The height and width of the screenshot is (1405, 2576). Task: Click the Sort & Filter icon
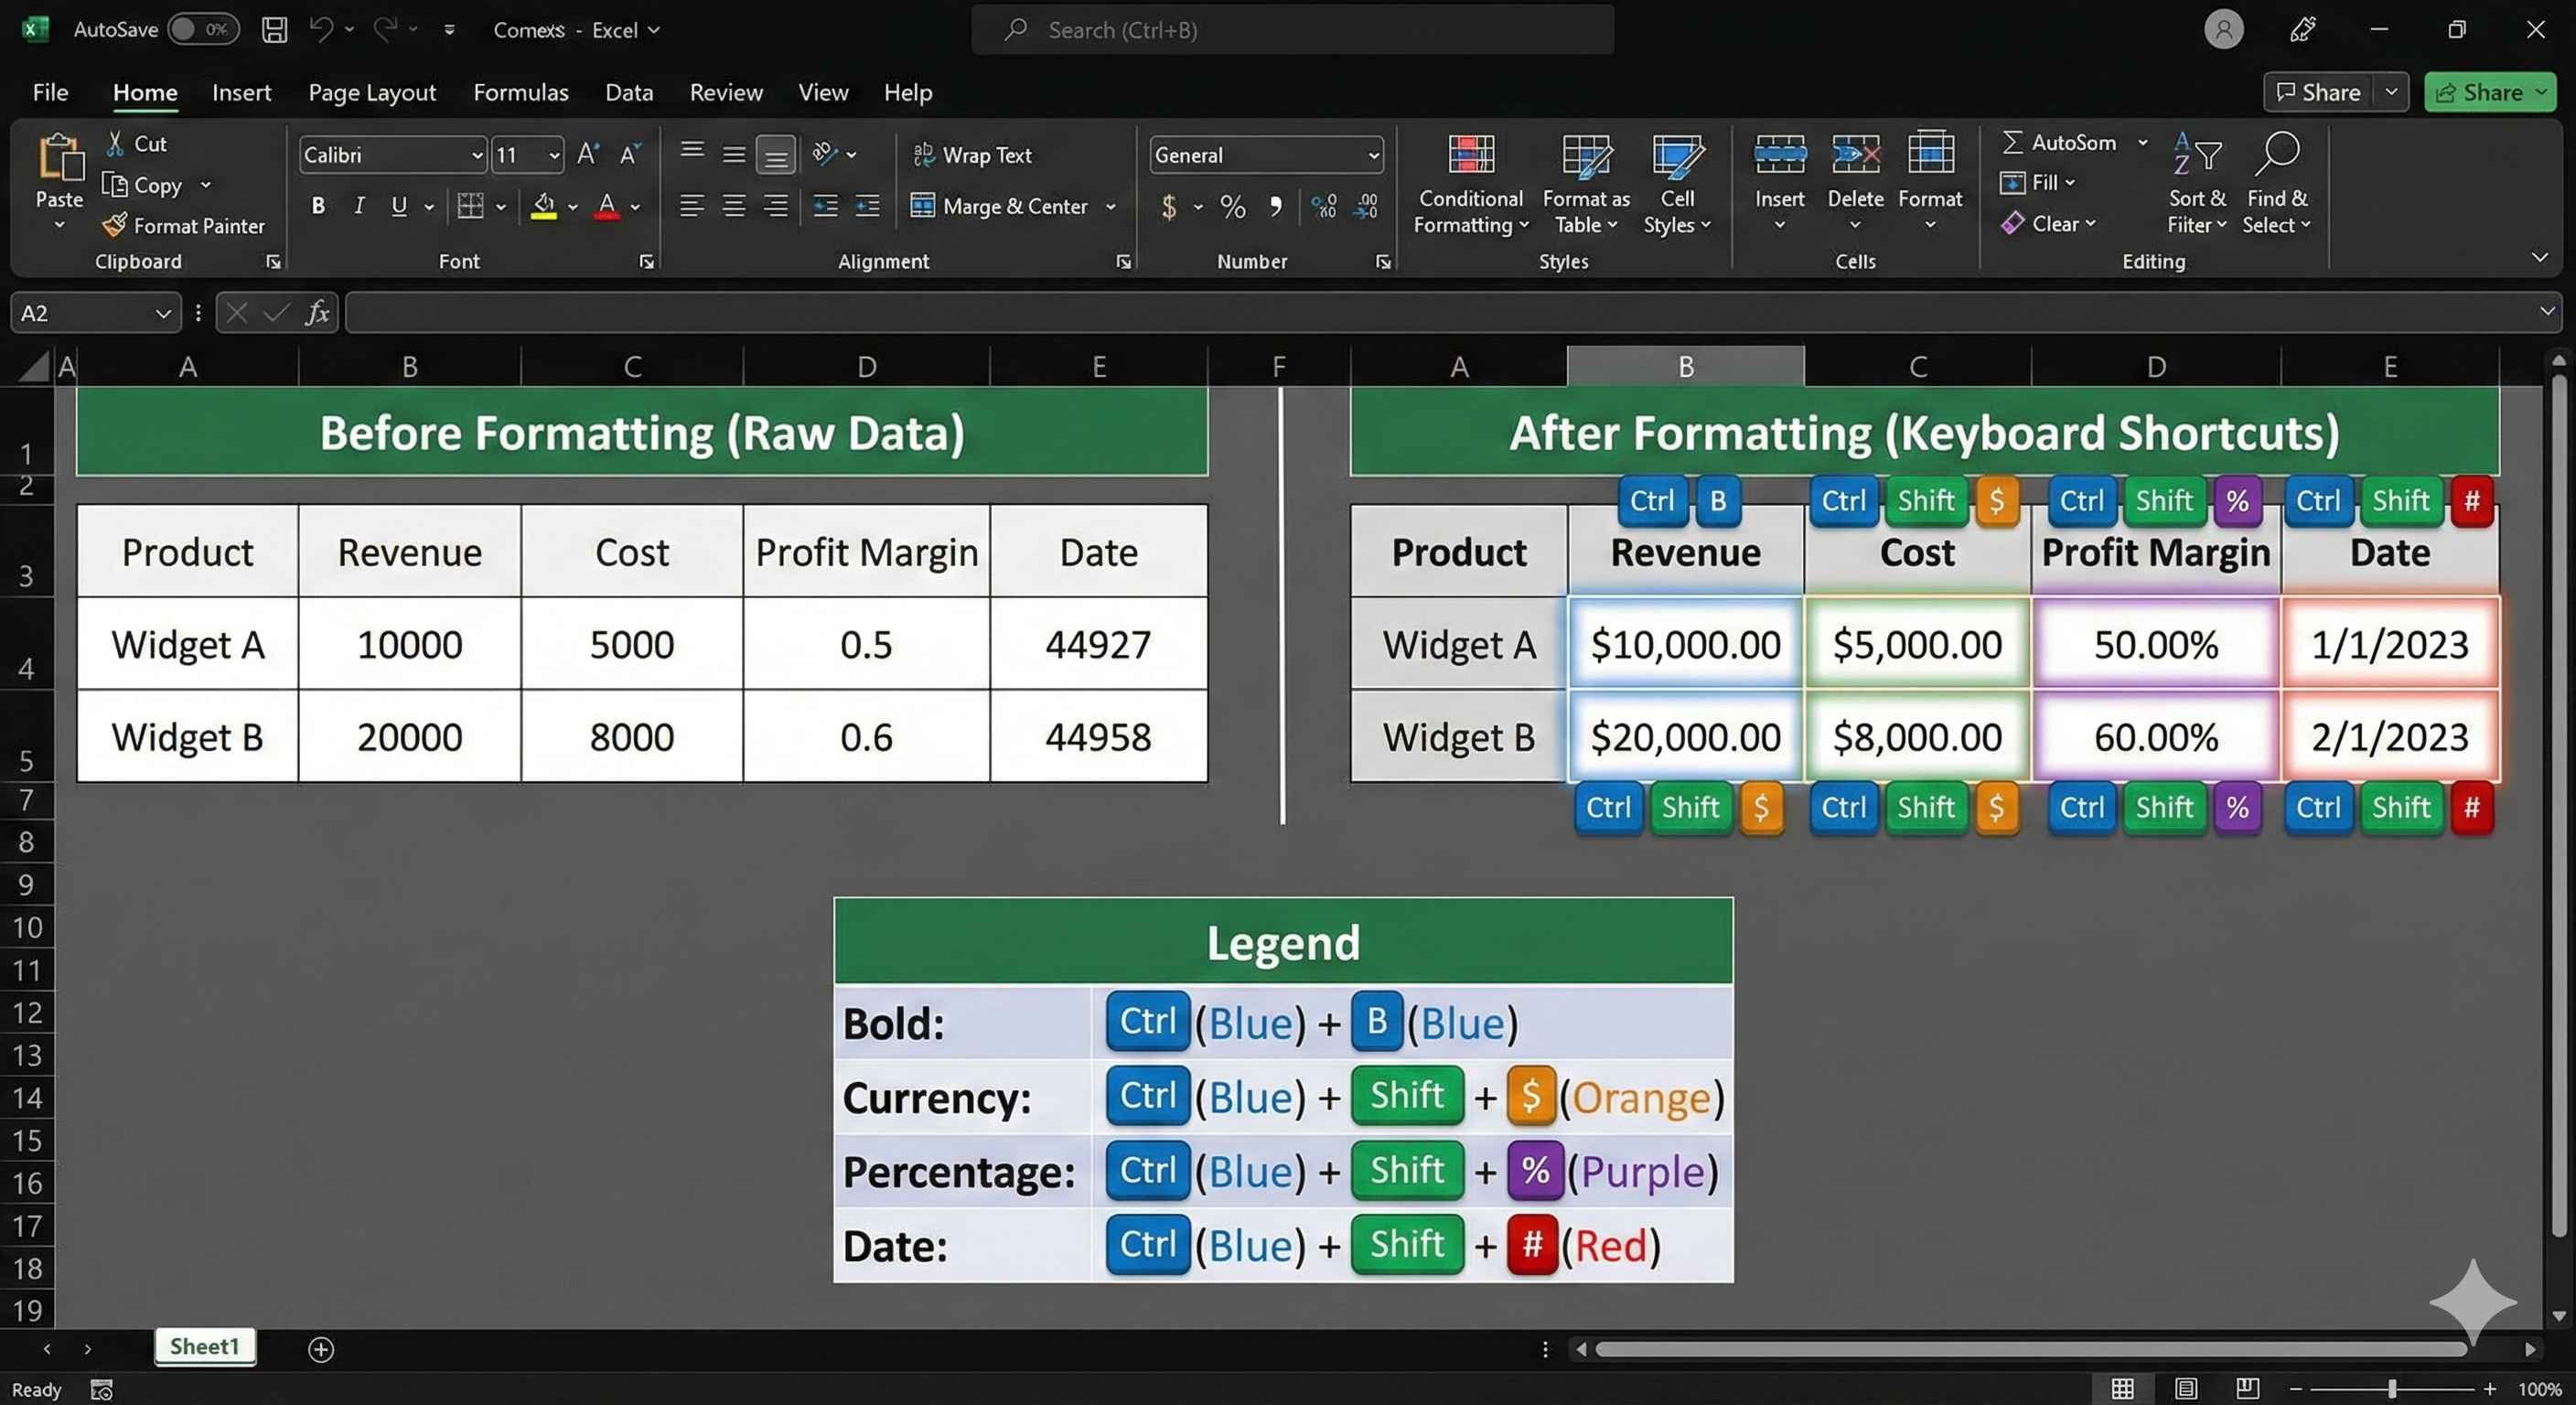click(2197, 154)
